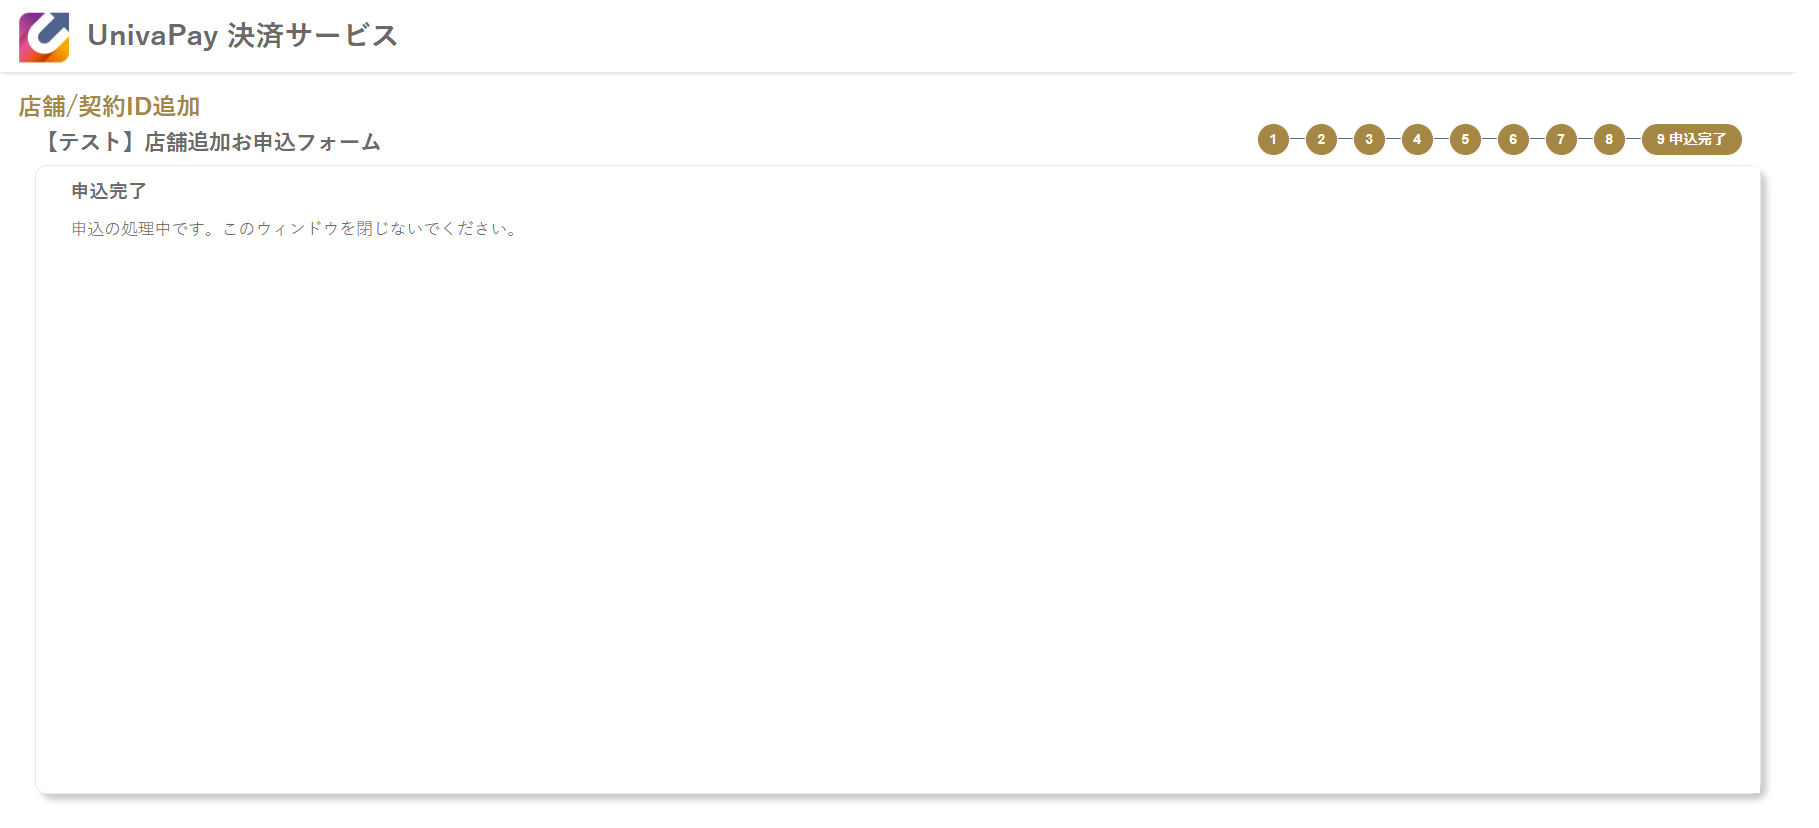Click the connector line between steps 4 and 5
The height and width of the screenshot is (828, 1819).
pos(1441,139)
